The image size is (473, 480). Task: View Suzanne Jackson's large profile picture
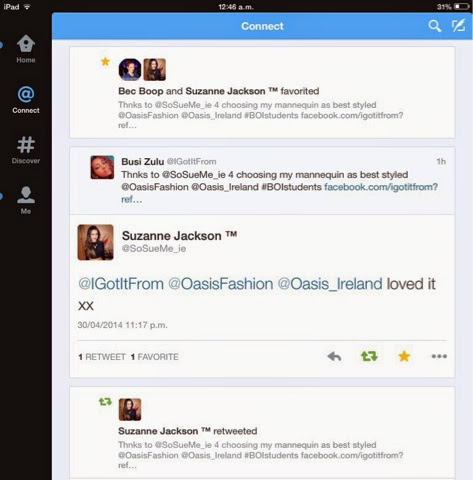pyautogui.click(x=95, y=242)
